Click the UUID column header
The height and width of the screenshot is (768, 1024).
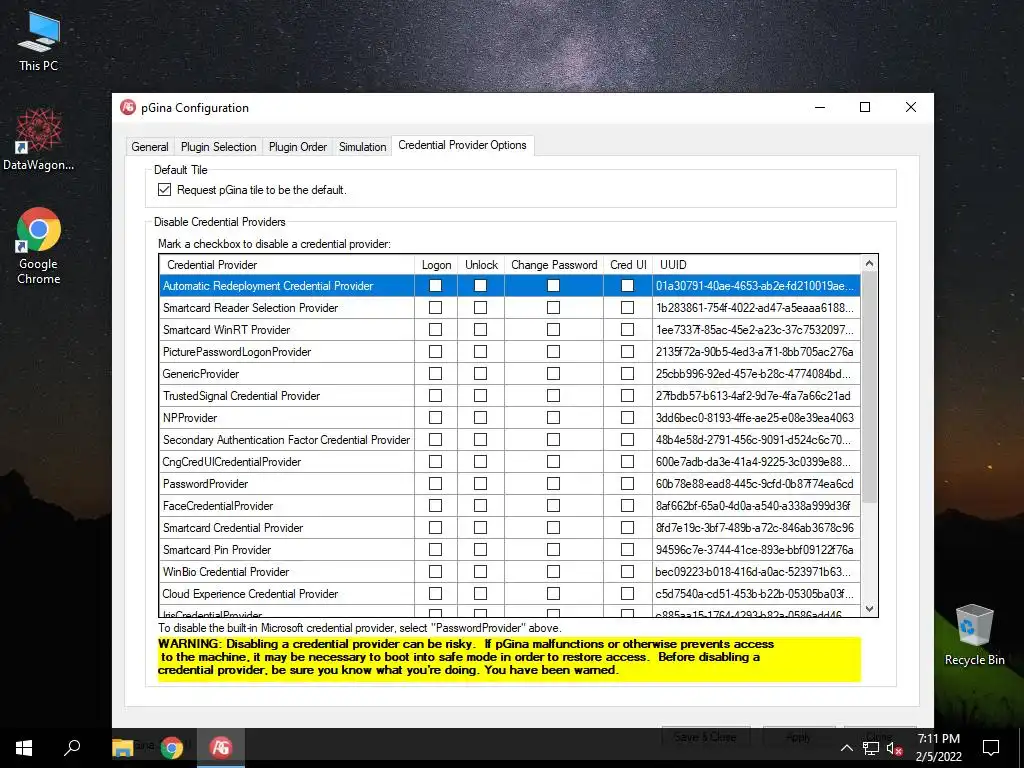tap(756, 264)
